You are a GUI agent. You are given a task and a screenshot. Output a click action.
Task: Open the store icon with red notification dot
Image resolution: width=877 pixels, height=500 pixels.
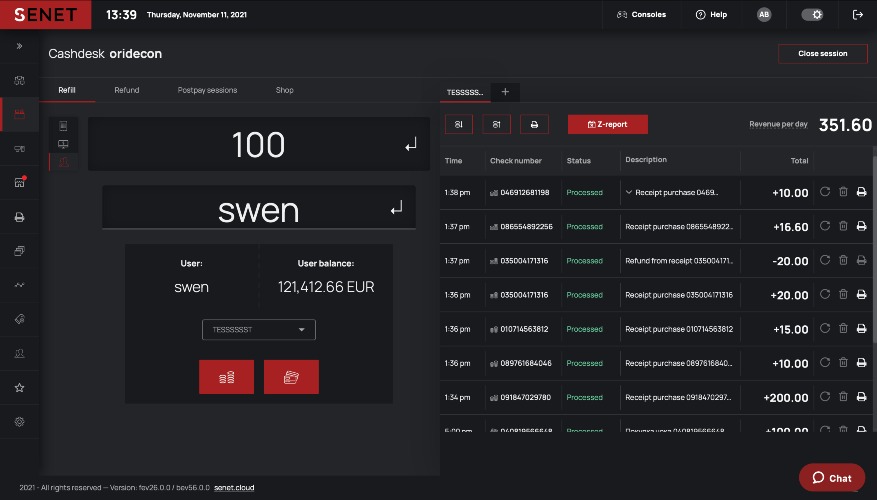pos(20,182)
